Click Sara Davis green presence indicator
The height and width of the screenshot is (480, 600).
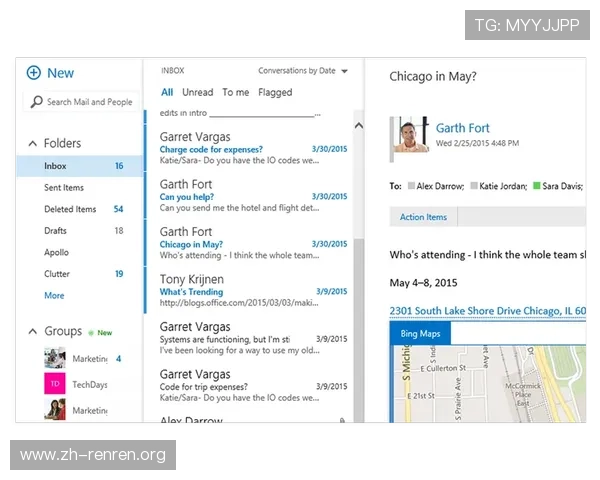point(537,186)
